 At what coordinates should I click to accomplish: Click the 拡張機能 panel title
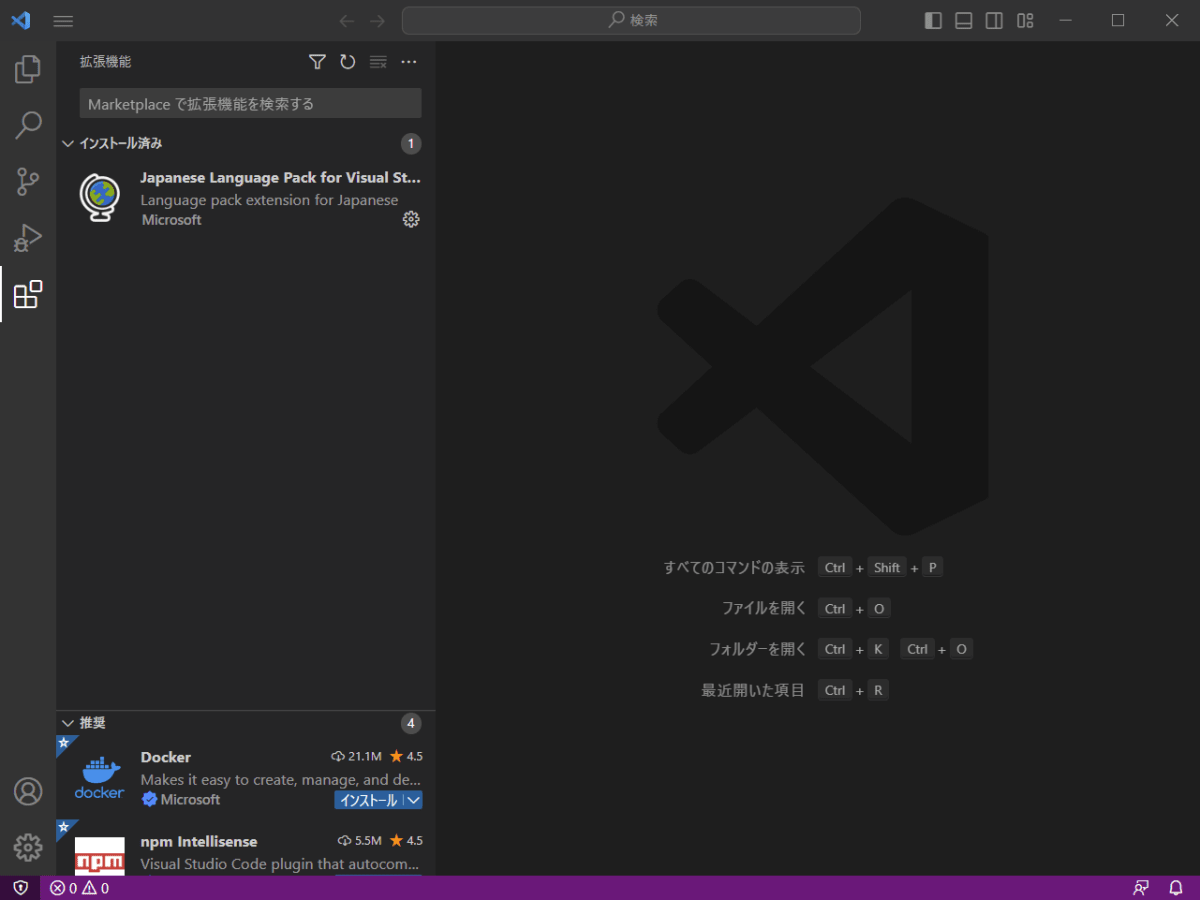(x=105, y=62)
